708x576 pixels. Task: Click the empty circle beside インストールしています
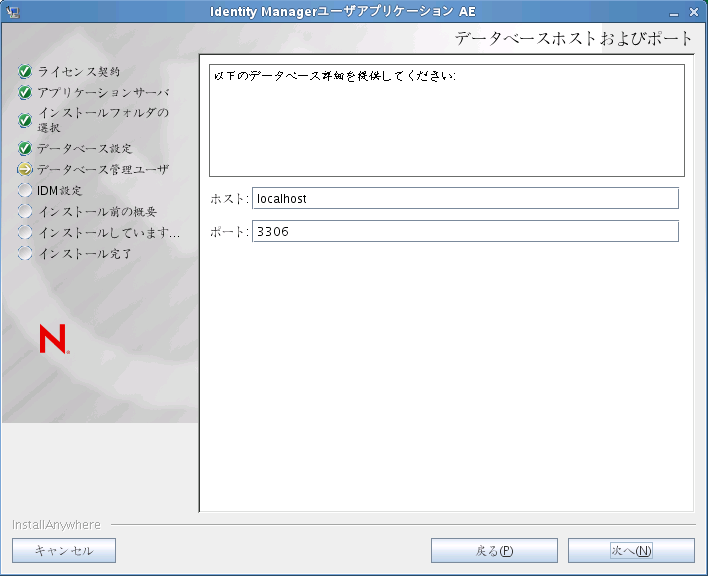[25, 232]
